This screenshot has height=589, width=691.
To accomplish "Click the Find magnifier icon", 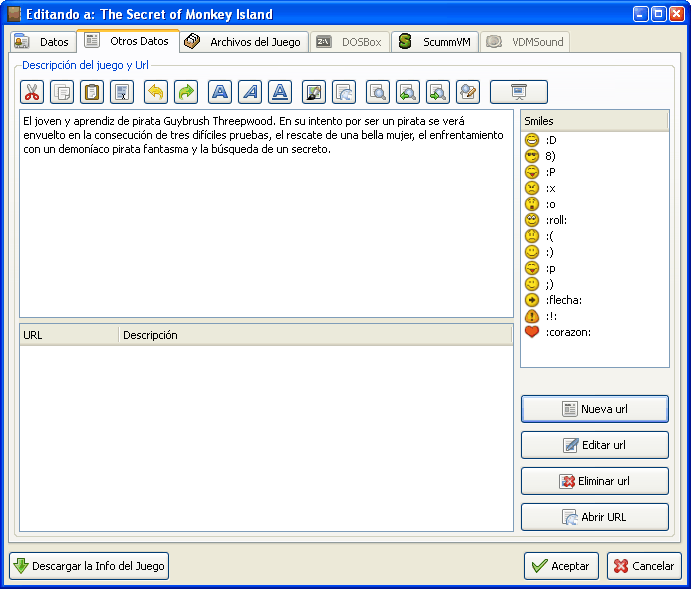I will [x=378, y=92].
